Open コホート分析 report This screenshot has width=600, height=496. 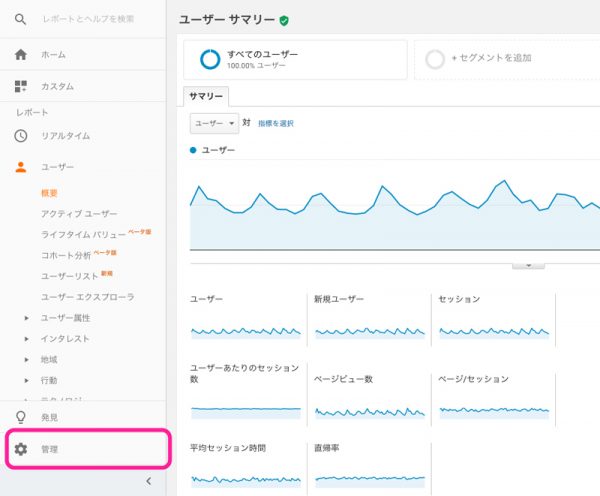(x=66, y=255)
